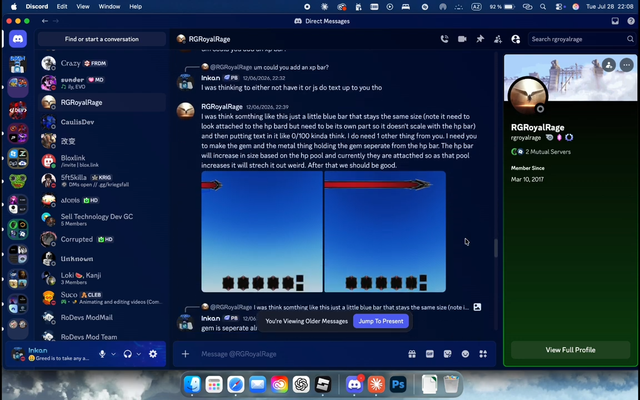Open DM with CaulisDev

pos(102,122)
